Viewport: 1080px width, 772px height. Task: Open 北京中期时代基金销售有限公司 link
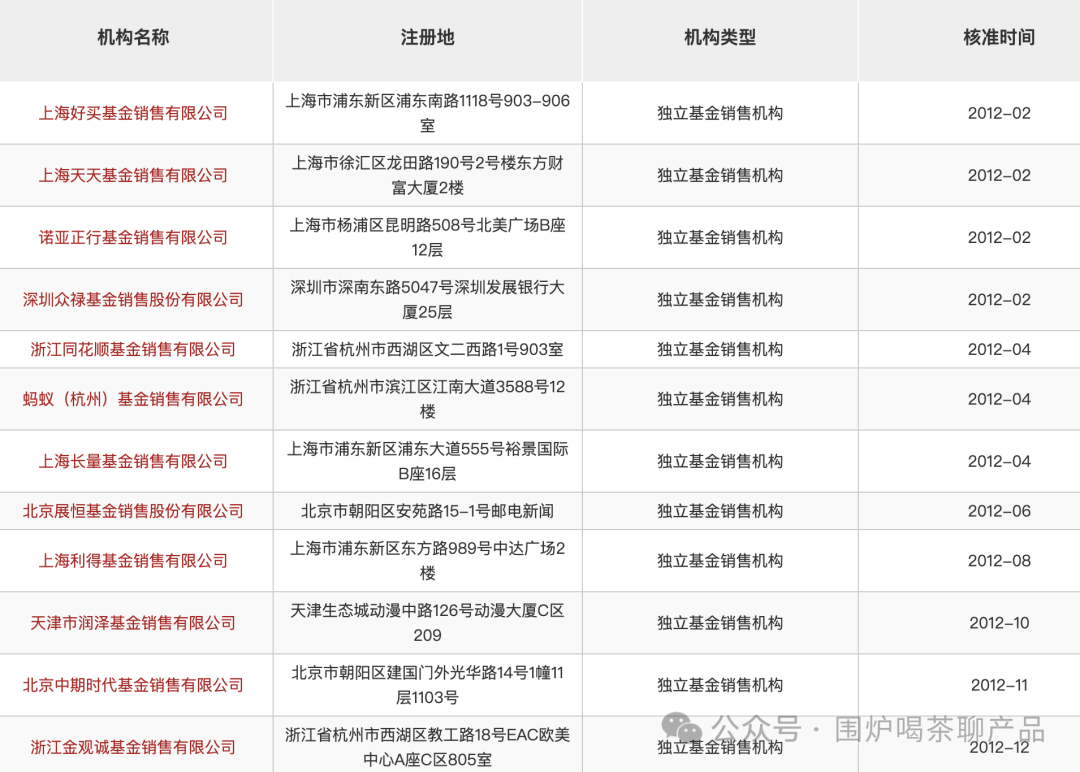point(133,685)
